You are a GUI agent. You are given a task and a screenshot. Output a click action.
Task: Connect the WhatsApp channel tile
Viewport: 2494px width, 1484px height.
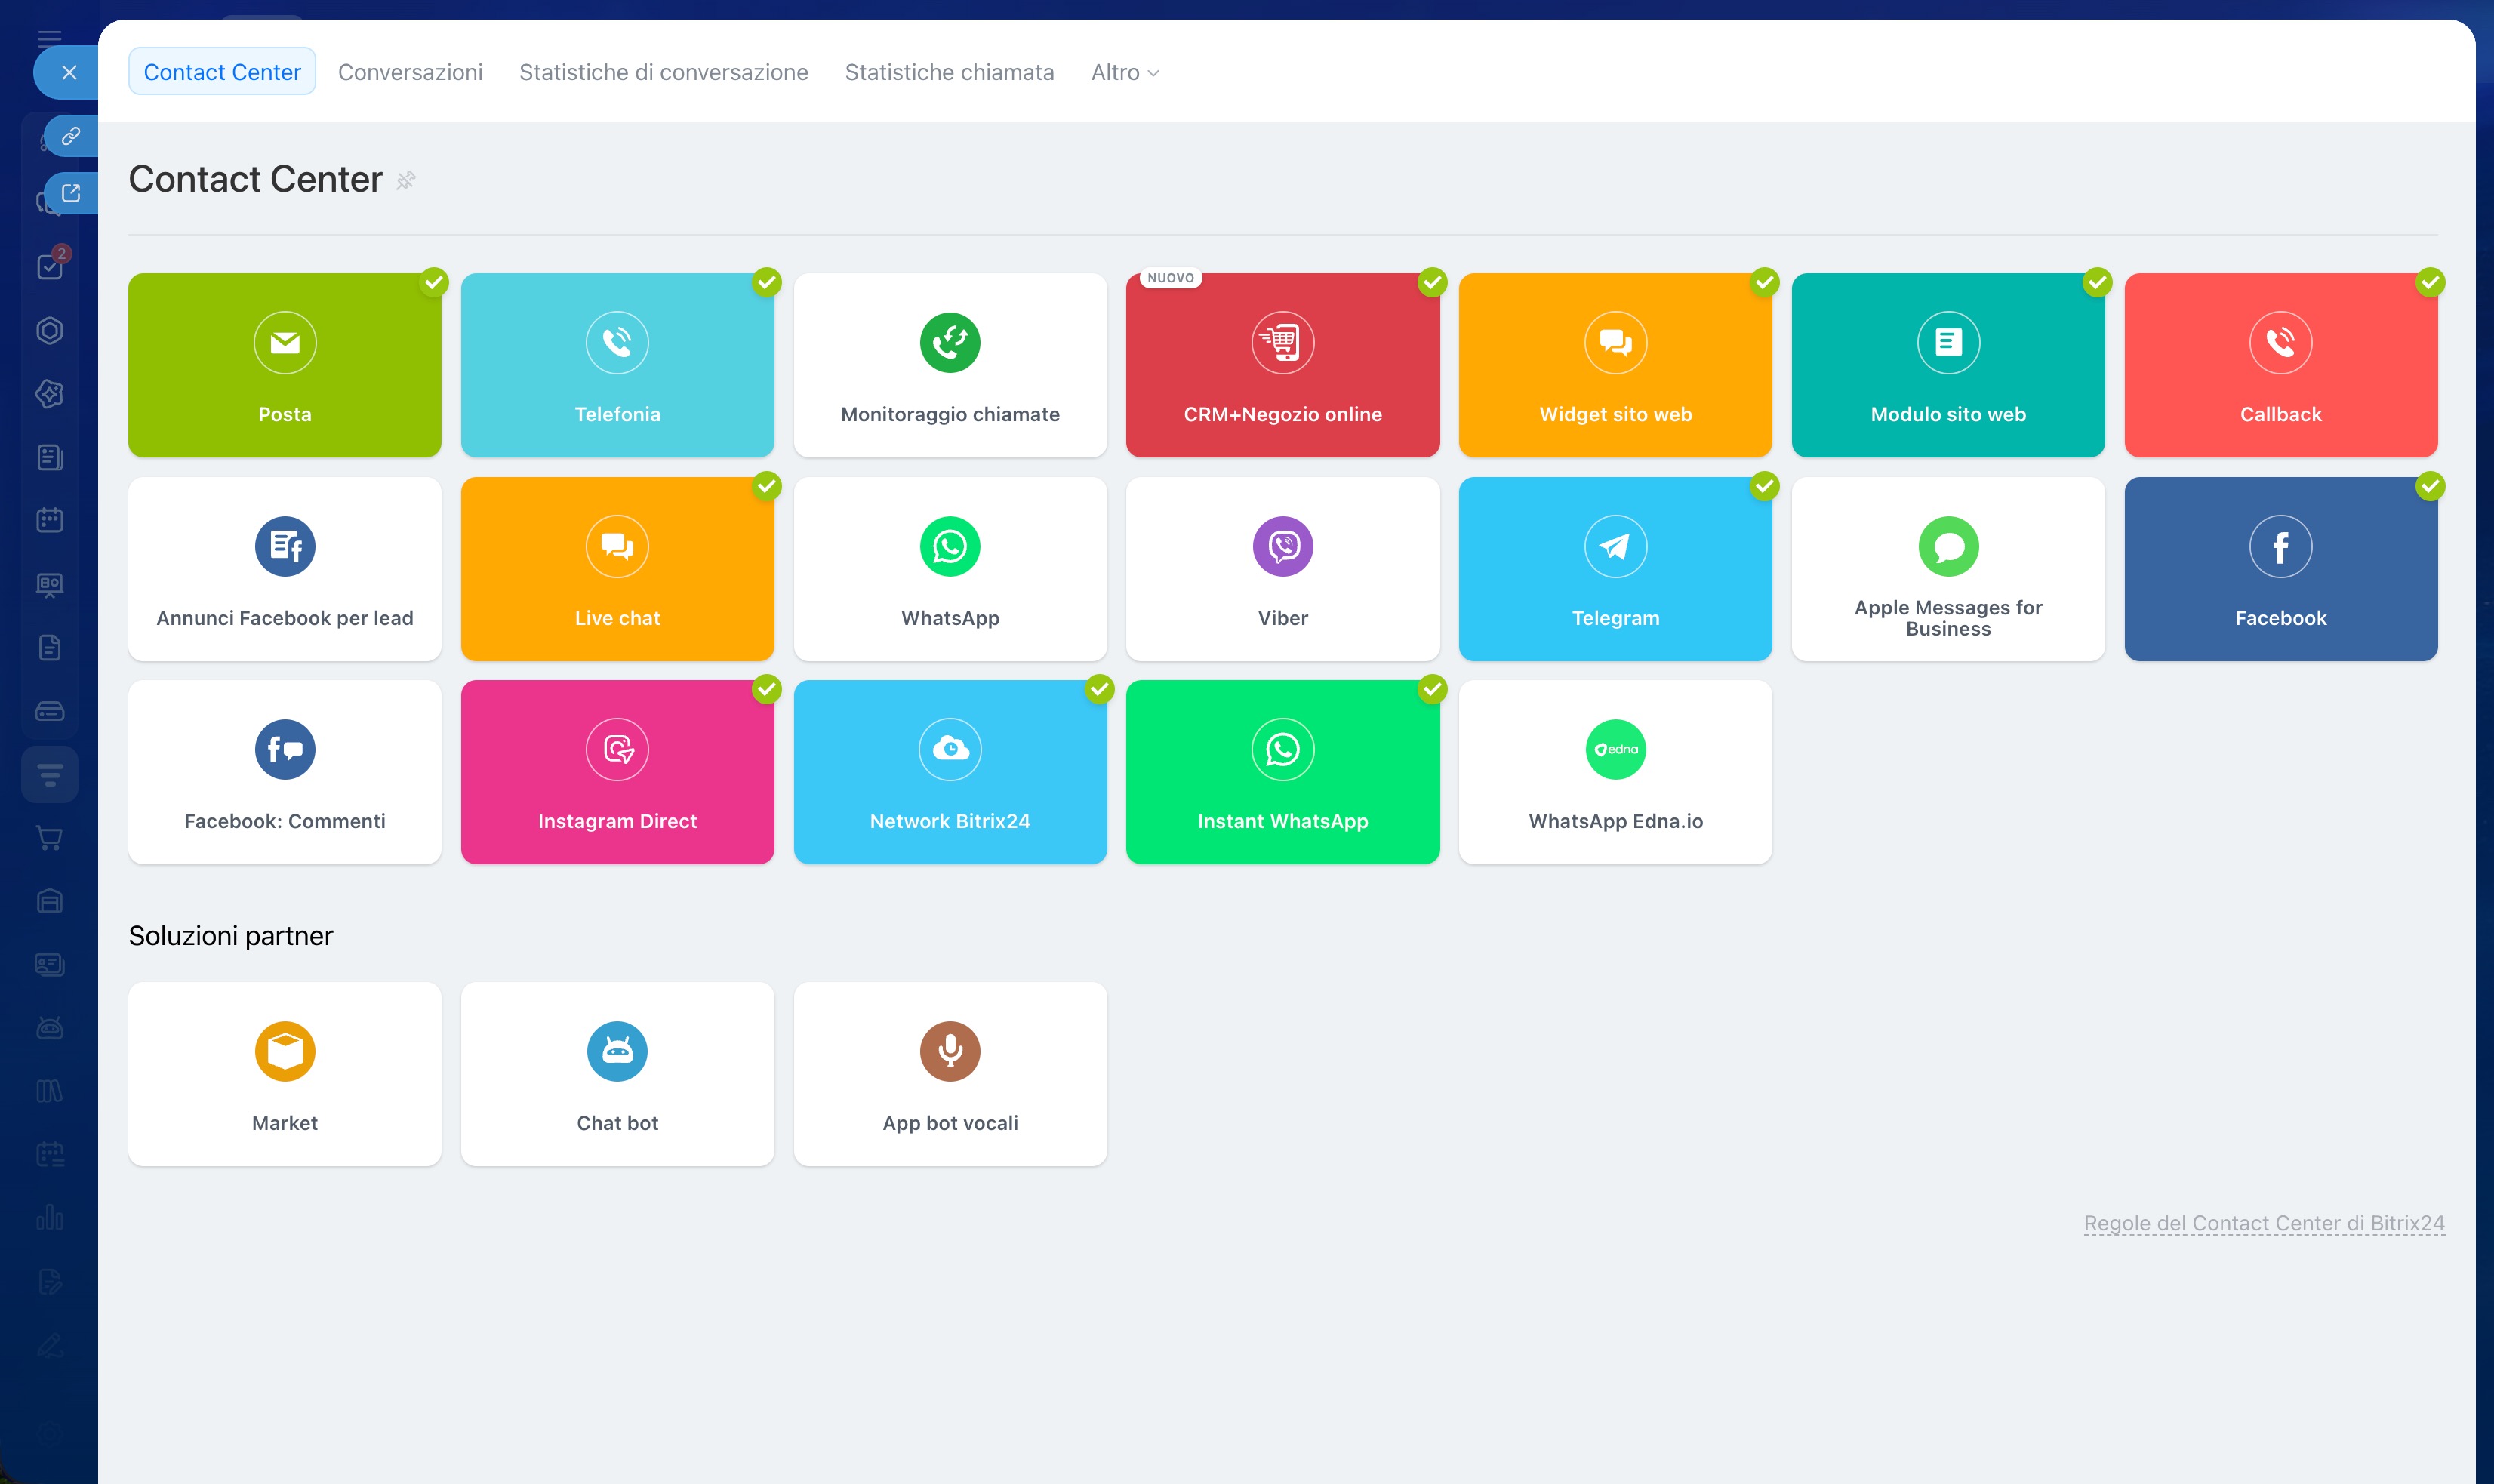pyautogui.click(x=950, y=569)
